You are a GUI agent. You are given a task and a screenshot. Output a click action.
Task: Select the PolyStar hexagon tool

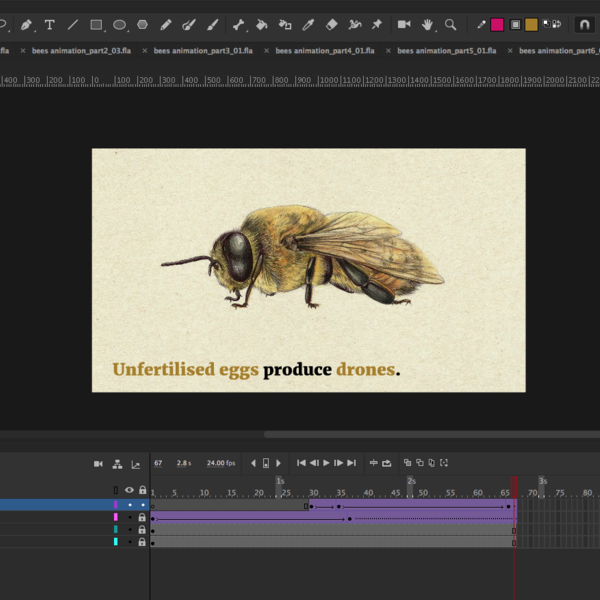point(142,25)
